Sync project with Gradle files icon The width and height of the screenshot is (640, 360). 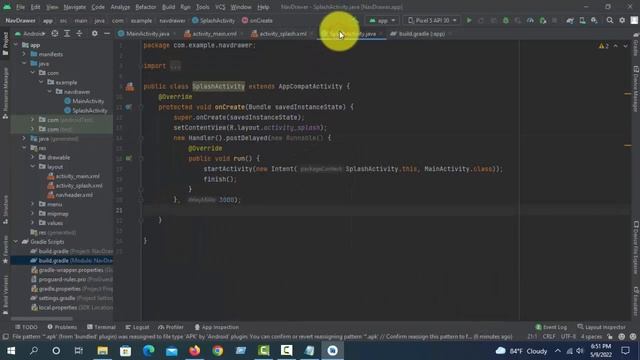tap(570, 20)
